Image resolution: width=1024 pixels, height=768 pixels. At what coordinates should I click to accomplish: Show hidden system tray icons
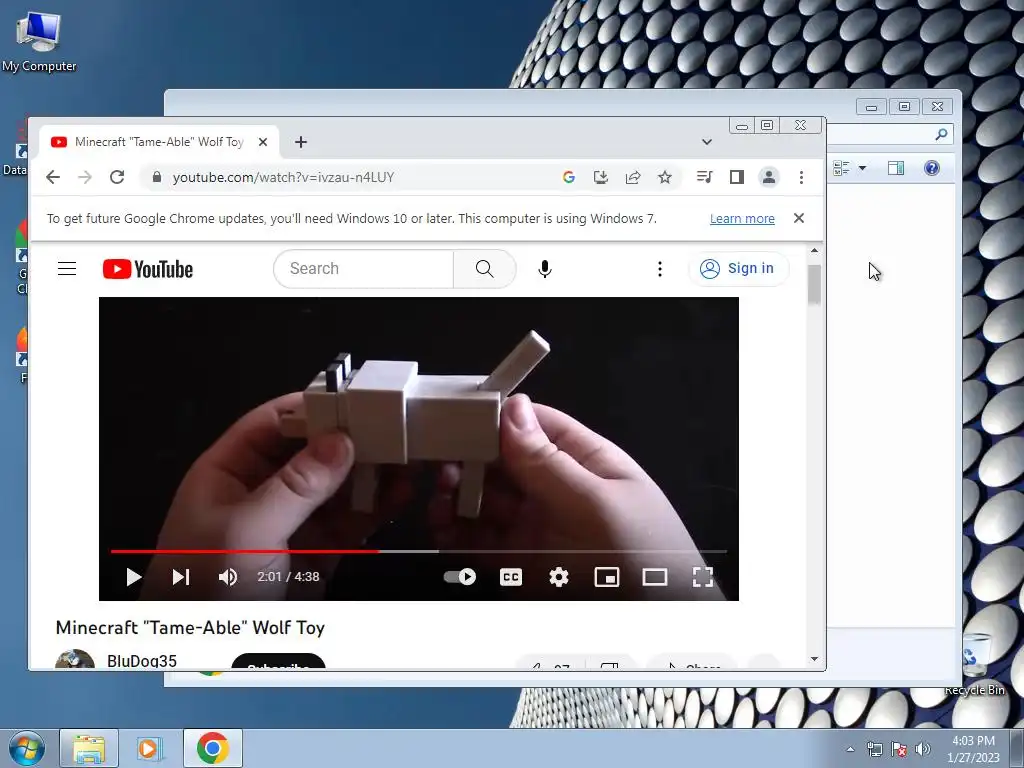(x=850, y=749)
